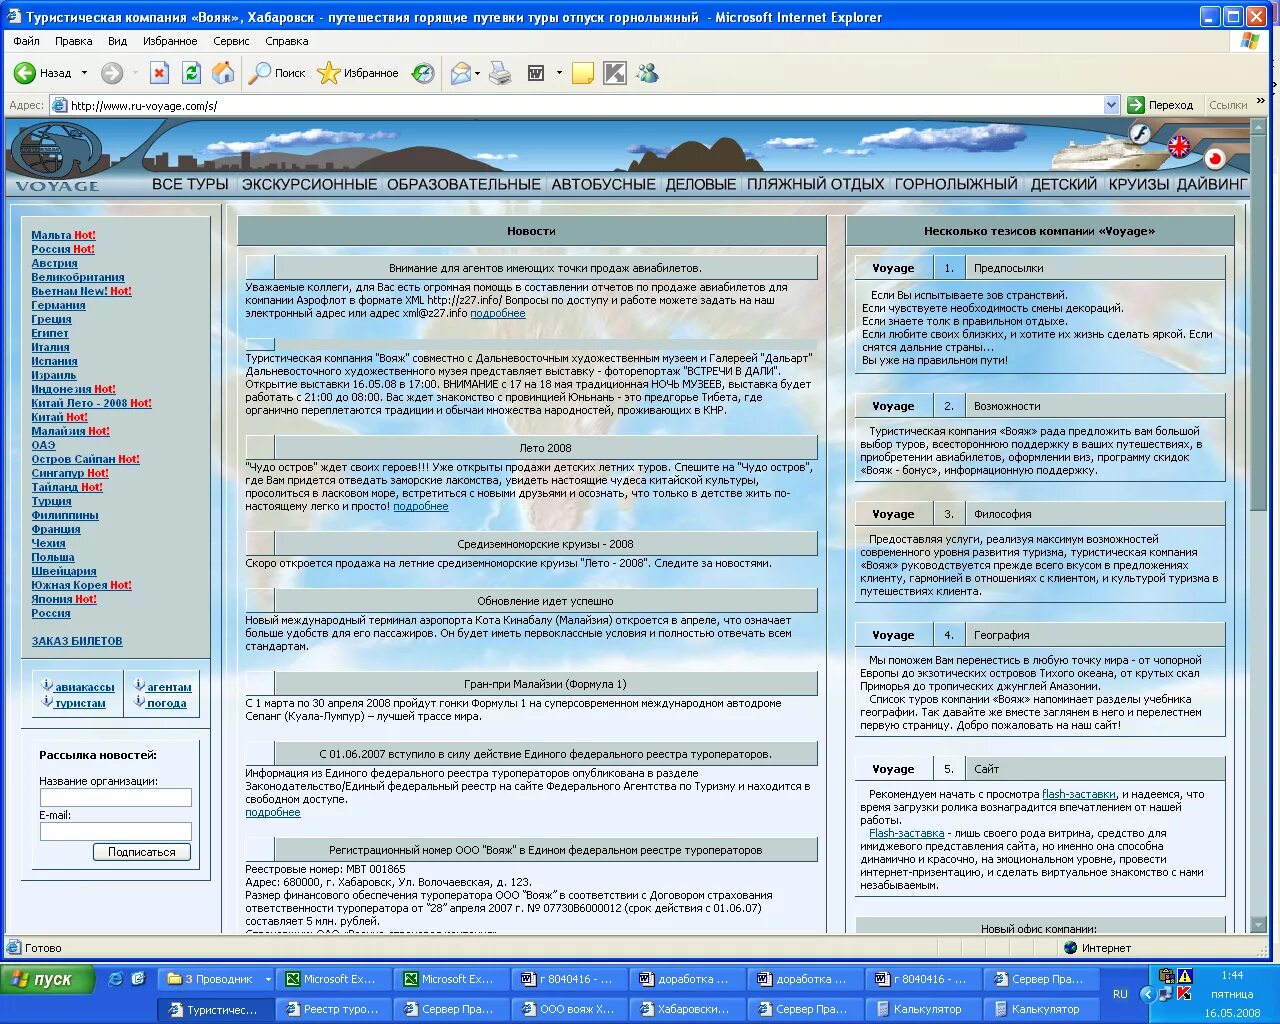Viewport: 1280px width, 1024px height.
Task: Go back with the Назад button
Action: click(43, 73)
